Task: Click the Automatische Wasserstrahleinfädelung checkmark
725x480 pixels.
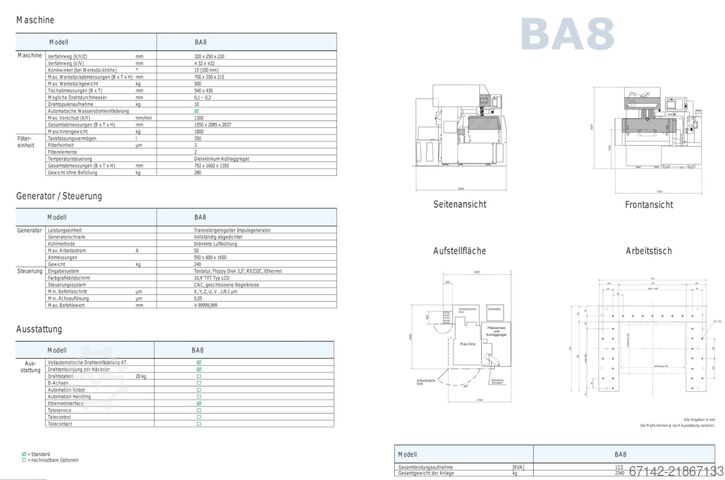Action: (x=197, y=111)
